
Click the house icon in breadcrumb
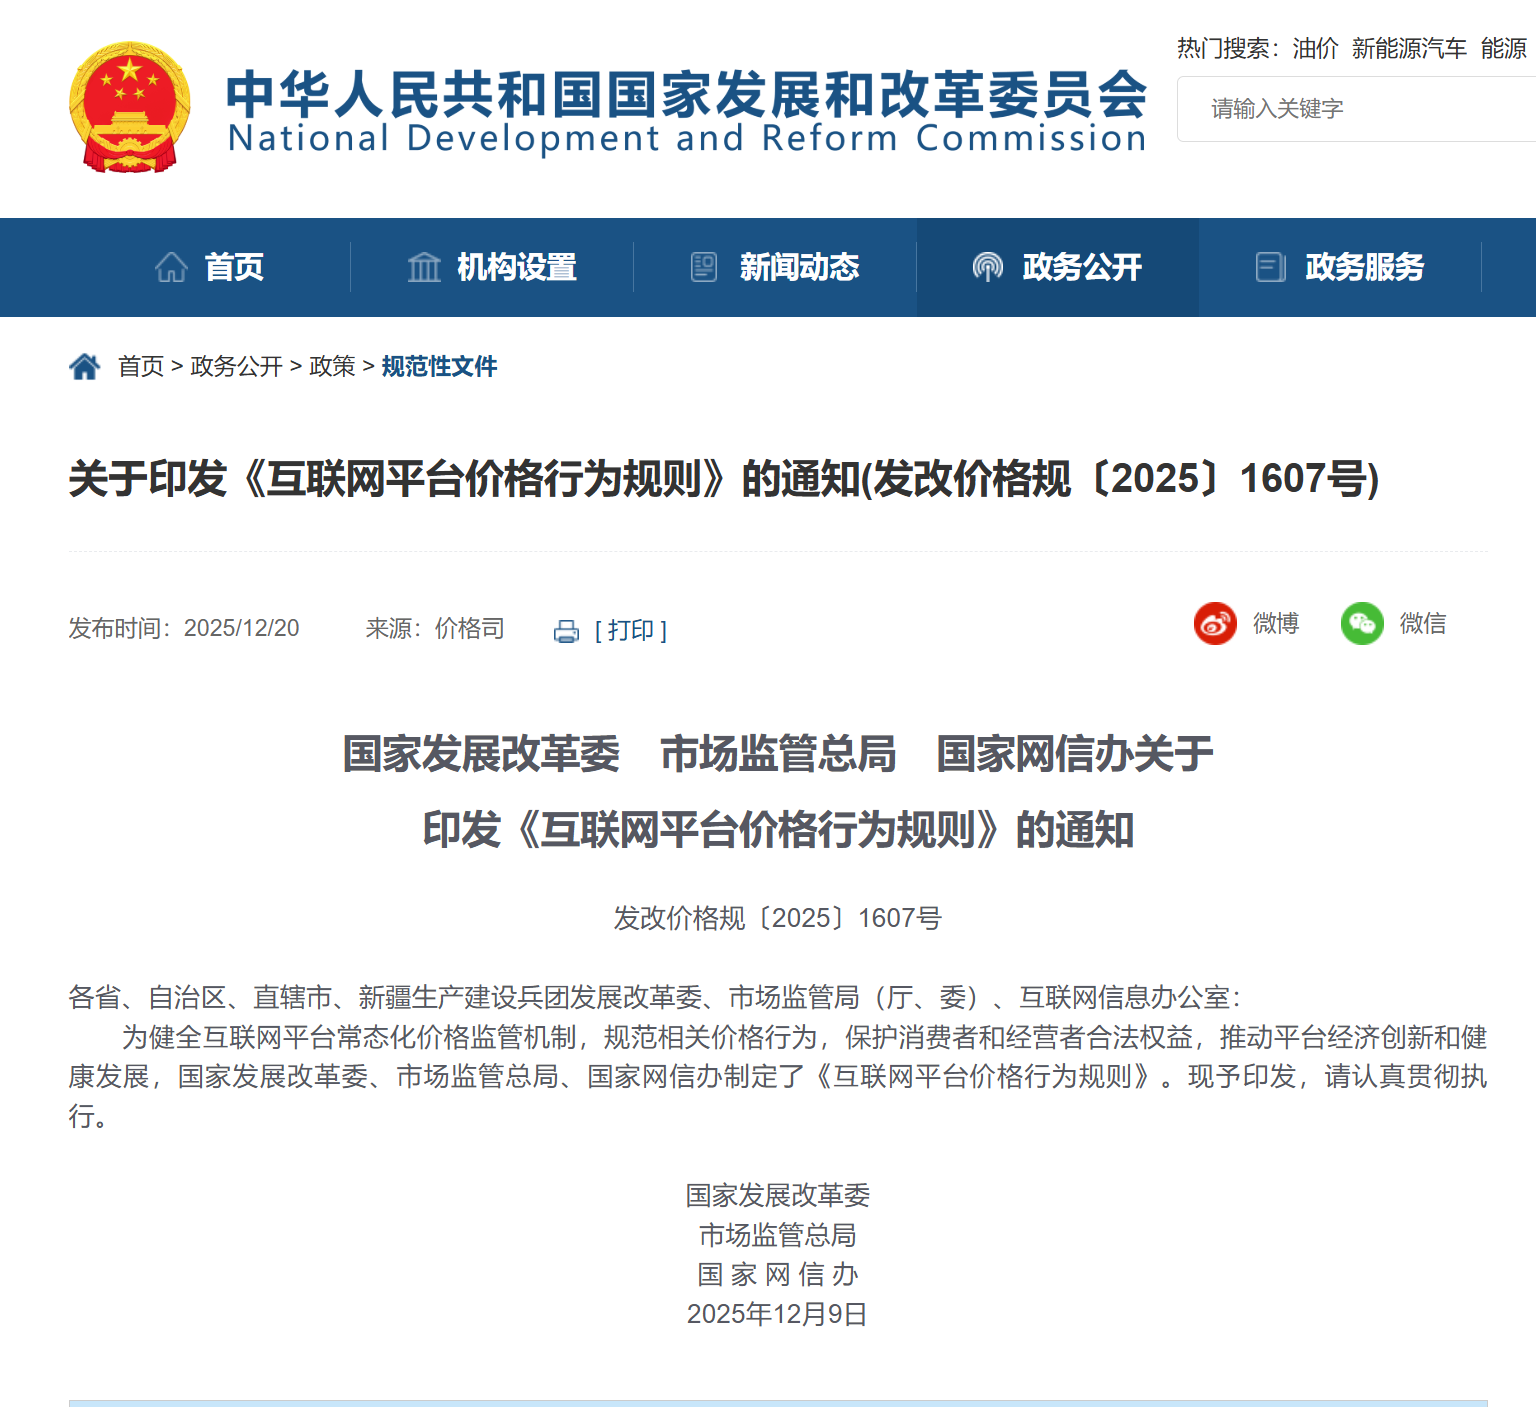pos(85,367)
